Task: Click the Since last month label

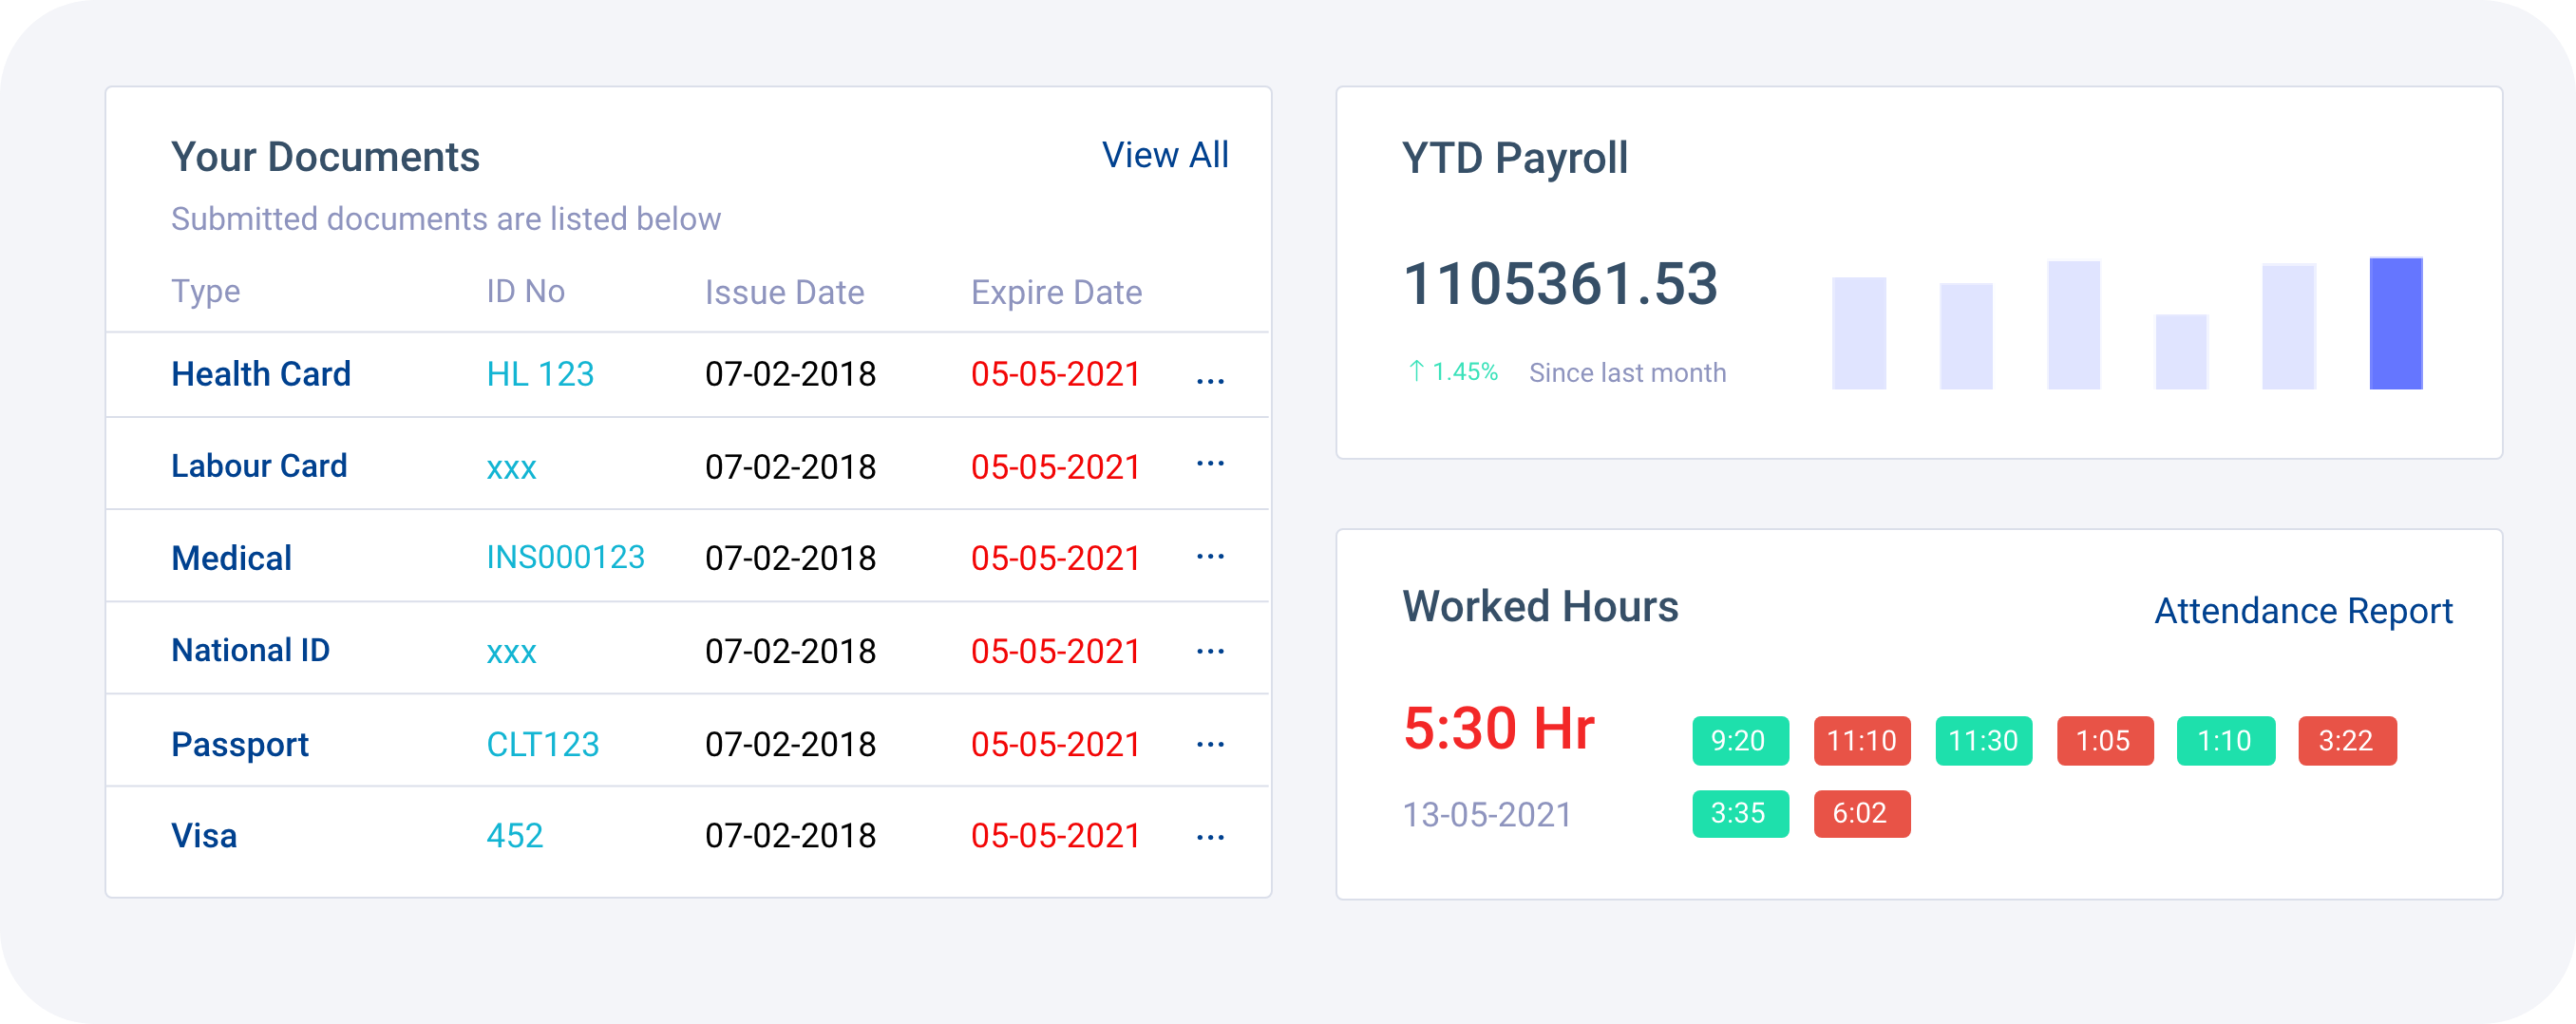Action: click(x=1627, y=373)
